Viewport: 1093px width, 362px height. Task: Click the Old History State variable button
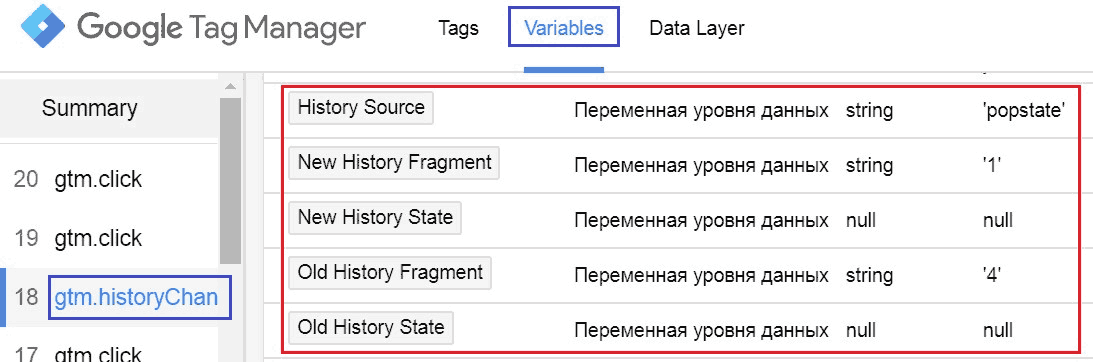pyautogui.click(x=371, y=327)
